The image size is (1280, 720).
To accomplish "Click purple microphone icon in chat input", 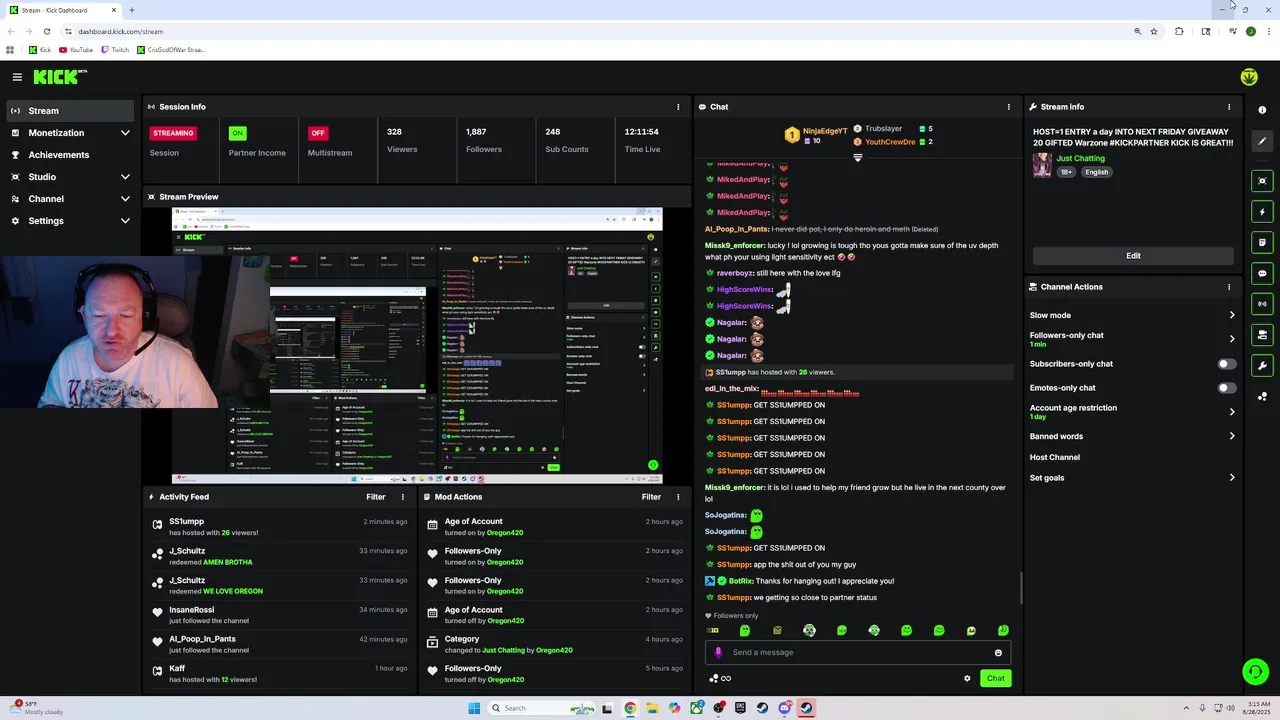I will (x=718, y=652).
